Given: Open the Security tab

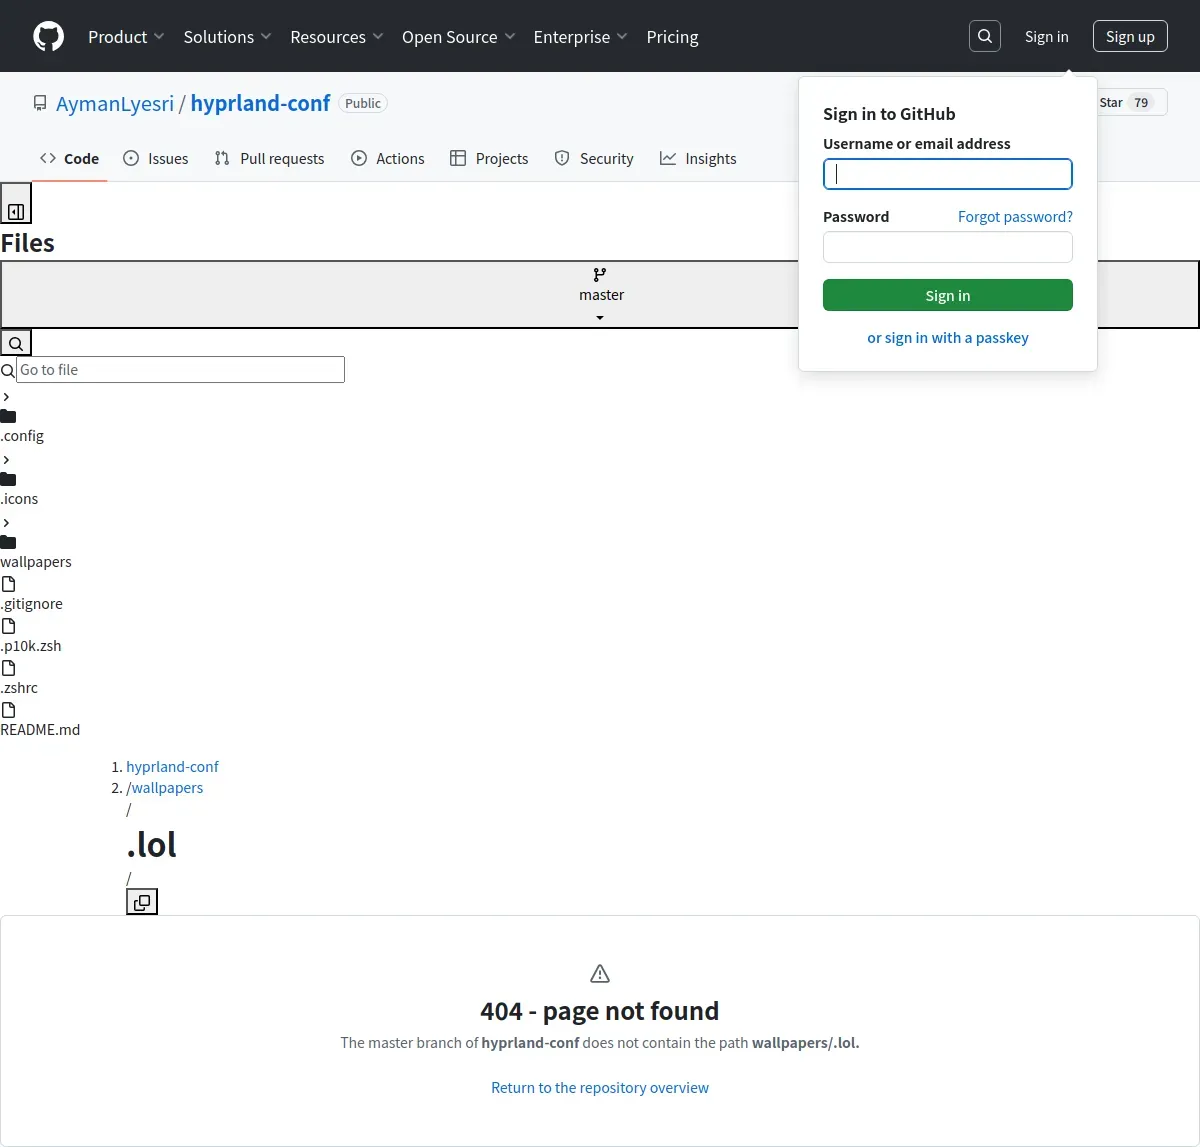Looking at the screenshot, I should pos(594,158).
